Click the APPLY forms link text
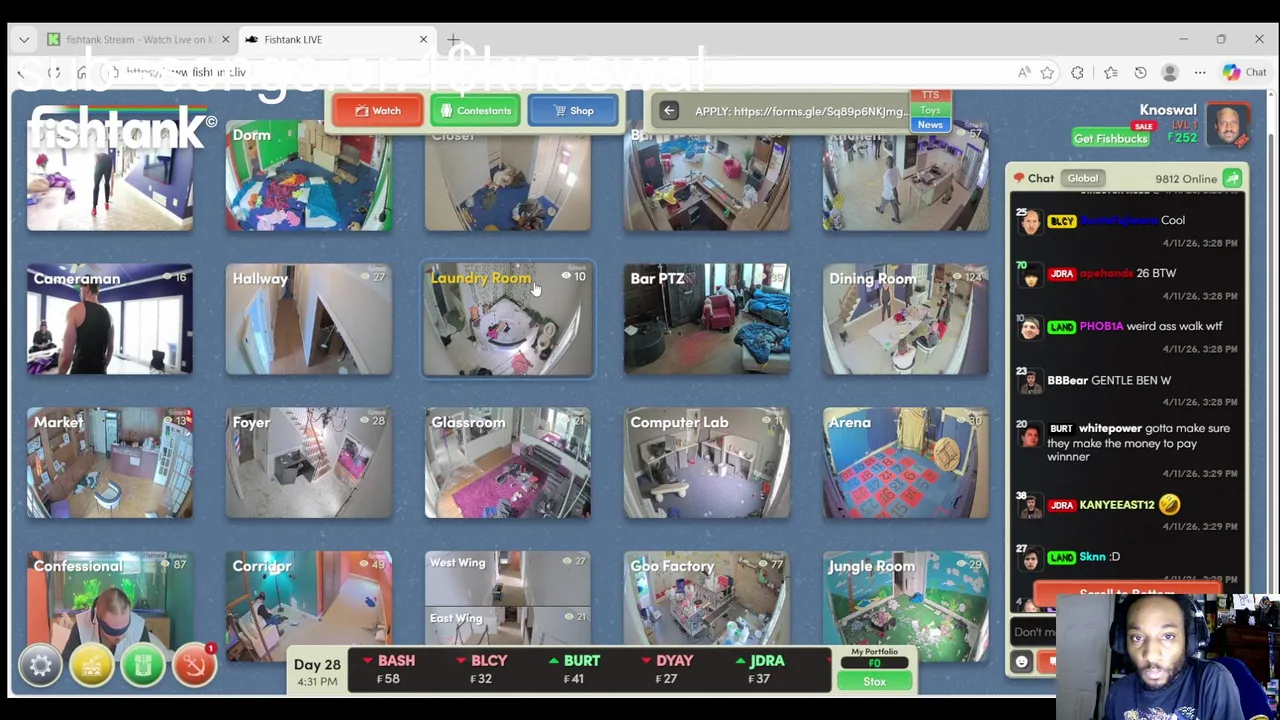 point(801,111)
